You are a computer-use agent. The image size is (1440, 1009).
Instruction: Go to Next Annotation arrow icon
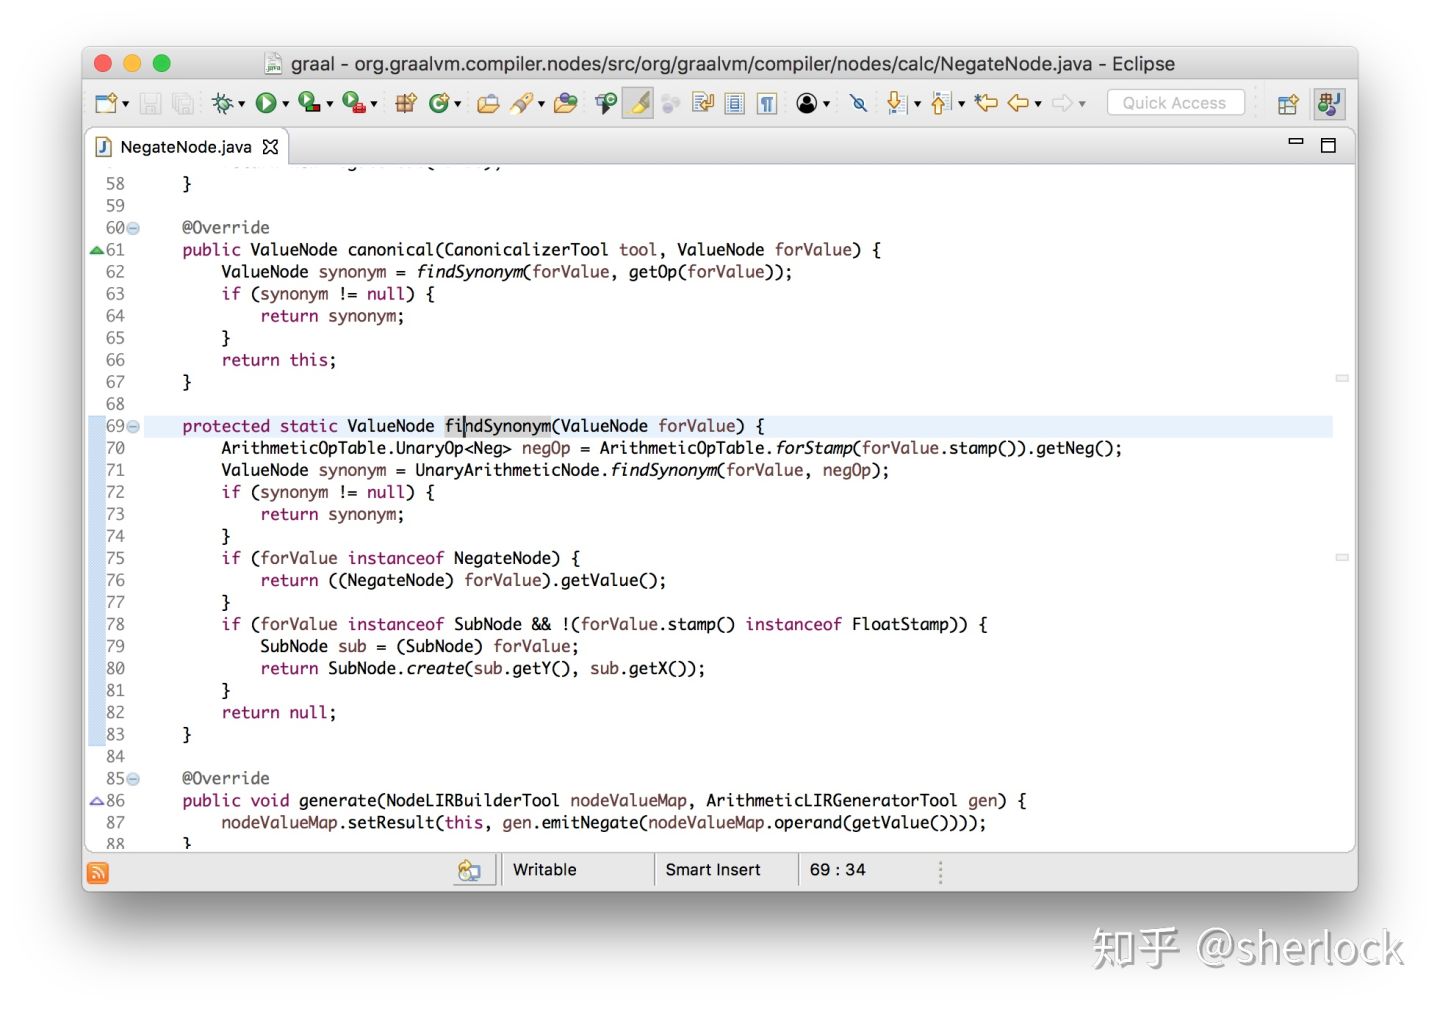896,103
